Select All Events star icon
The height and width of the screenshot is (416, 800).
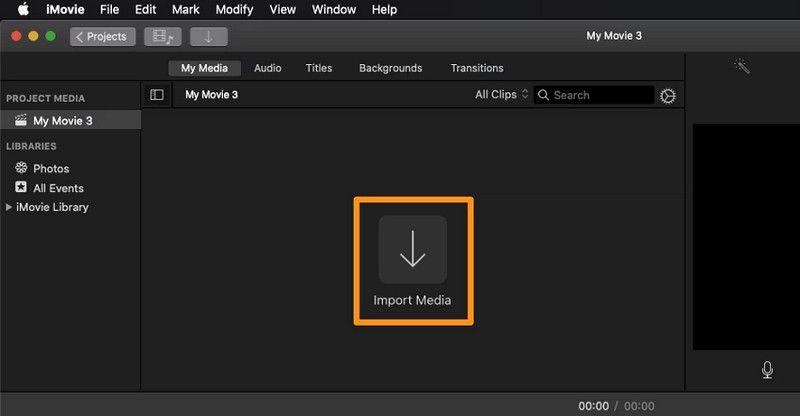click(x=21, y=187)
